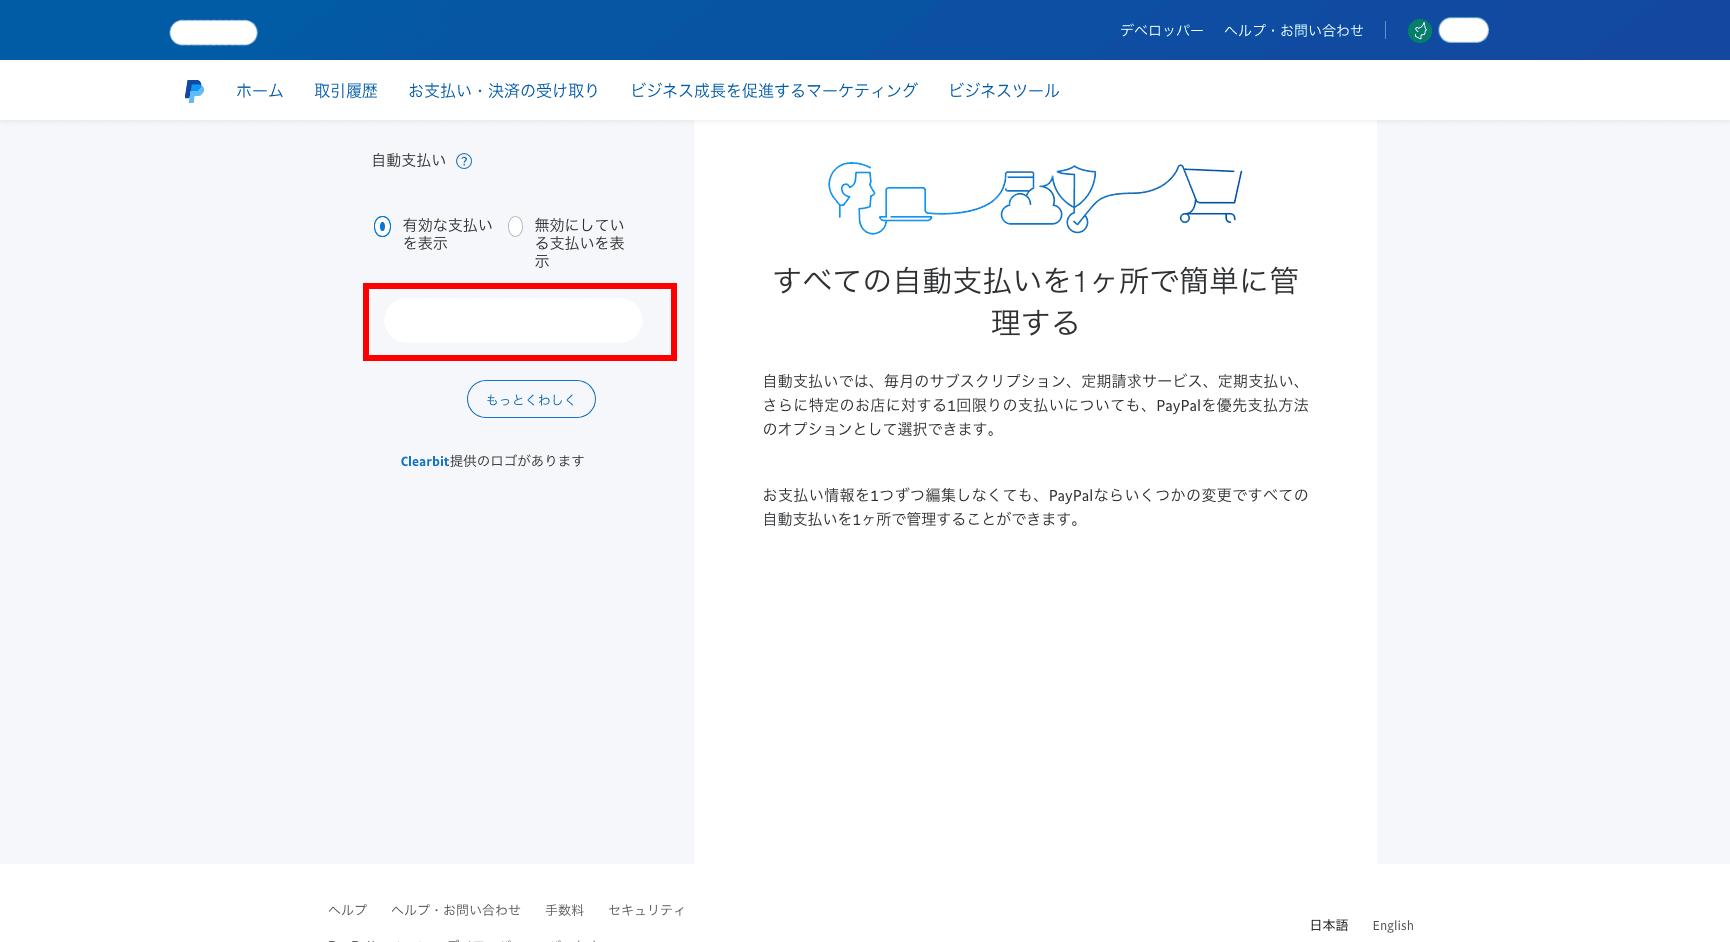
Task: Click the PayPal logo icon
Action: tap(194, 91)
